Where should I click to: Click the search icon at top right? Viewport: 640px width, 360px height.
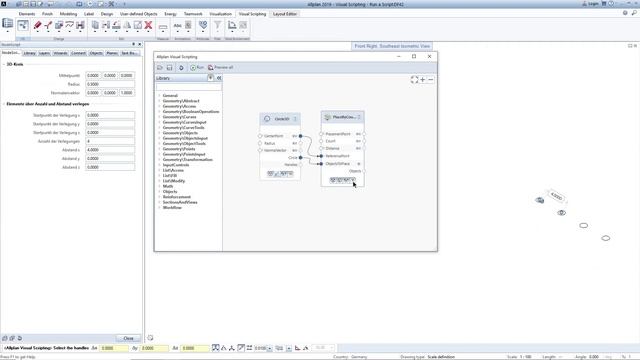point(634,13)
